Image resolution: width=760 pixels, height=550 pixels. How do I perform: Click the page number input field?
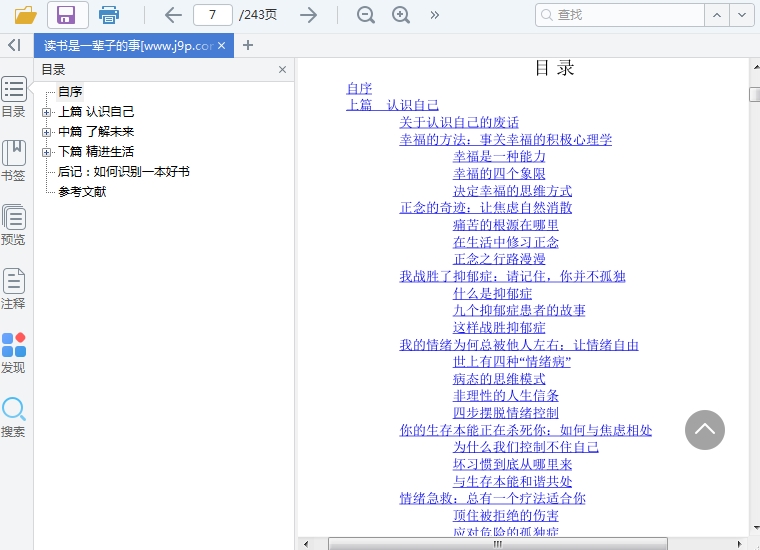(213, 15)
